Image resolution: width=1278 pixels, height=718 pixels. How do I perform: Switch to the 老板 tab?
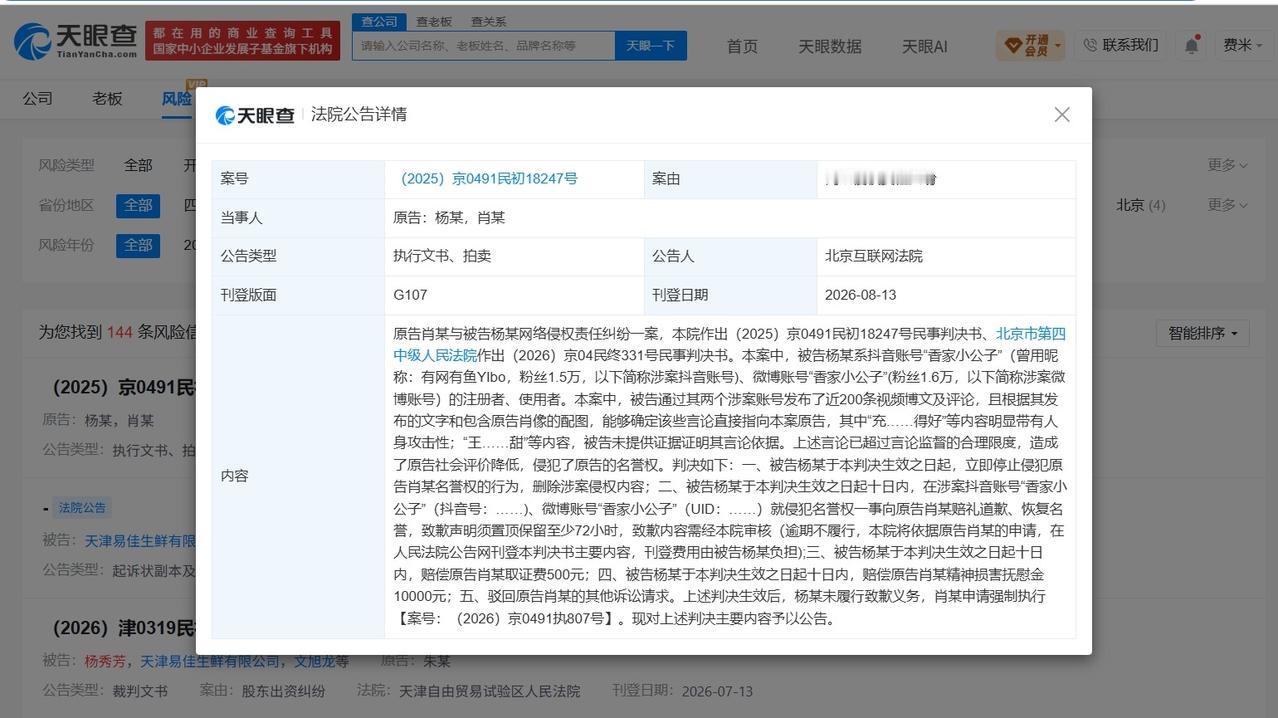[107, 98]
